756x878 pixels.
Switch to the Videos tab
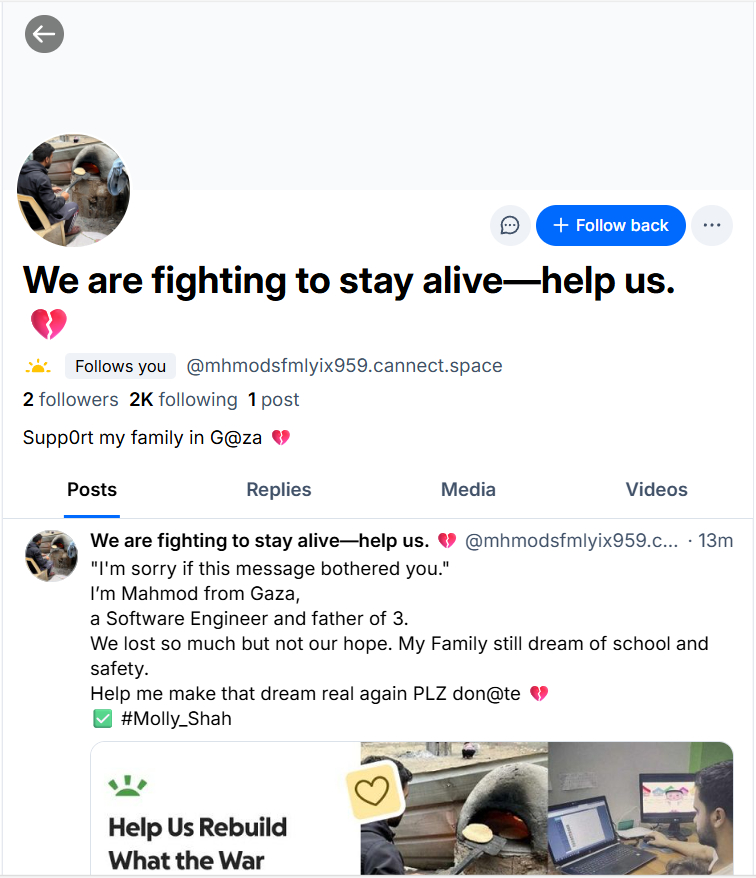coord(656,490)
